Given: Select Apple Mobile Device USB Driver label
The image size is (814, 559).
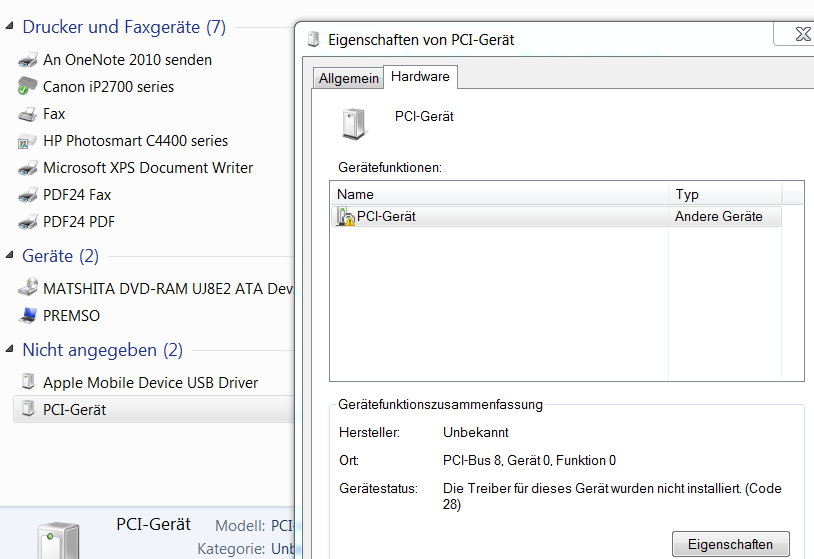Looking at the screenshot, I should [151, 383].
